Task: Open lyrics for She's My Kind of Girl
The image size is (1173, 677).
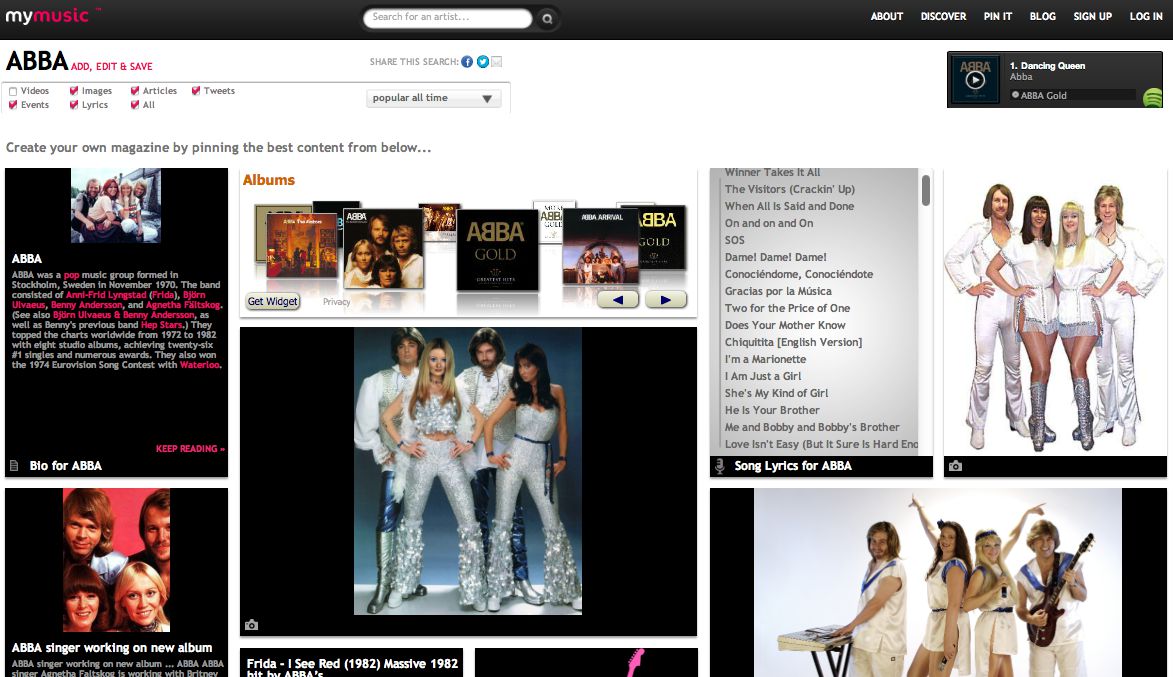Action: tap(776, 393)
